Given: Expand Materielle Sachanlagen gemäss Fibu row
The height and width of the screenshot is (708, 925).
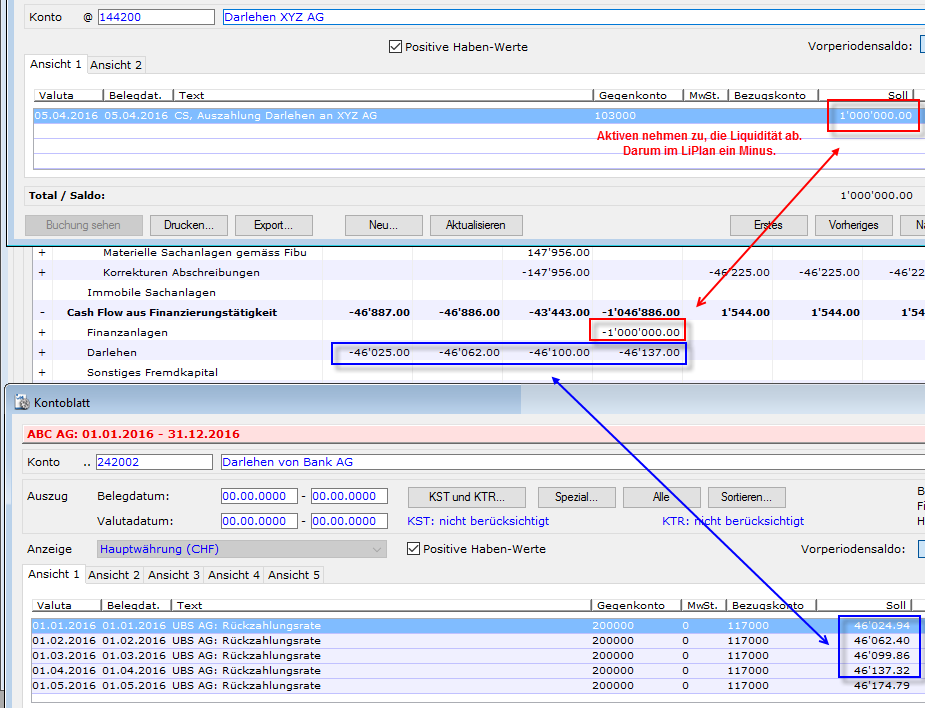Looking at the screenshot, I should point(42,253).
